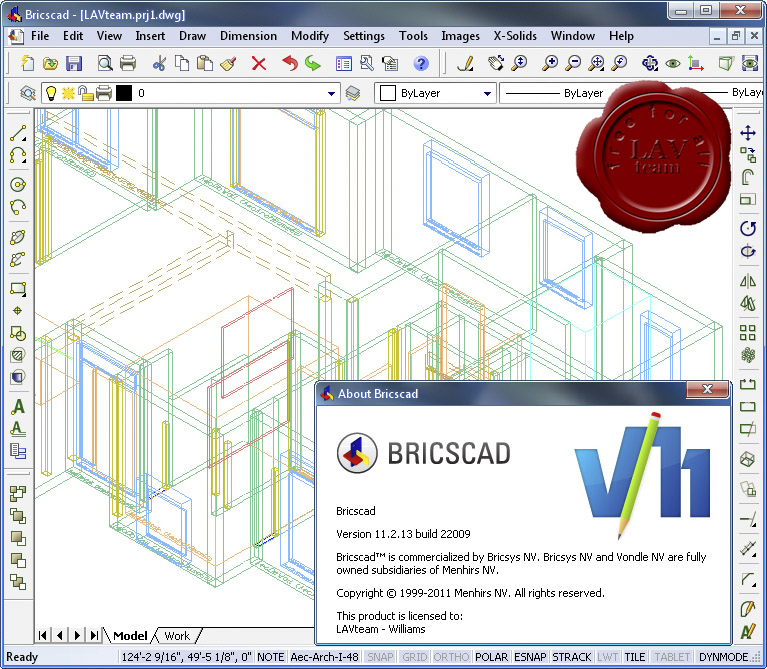Go to first layout tab arrow
767x669 pixels.
[x=43, y=635]
